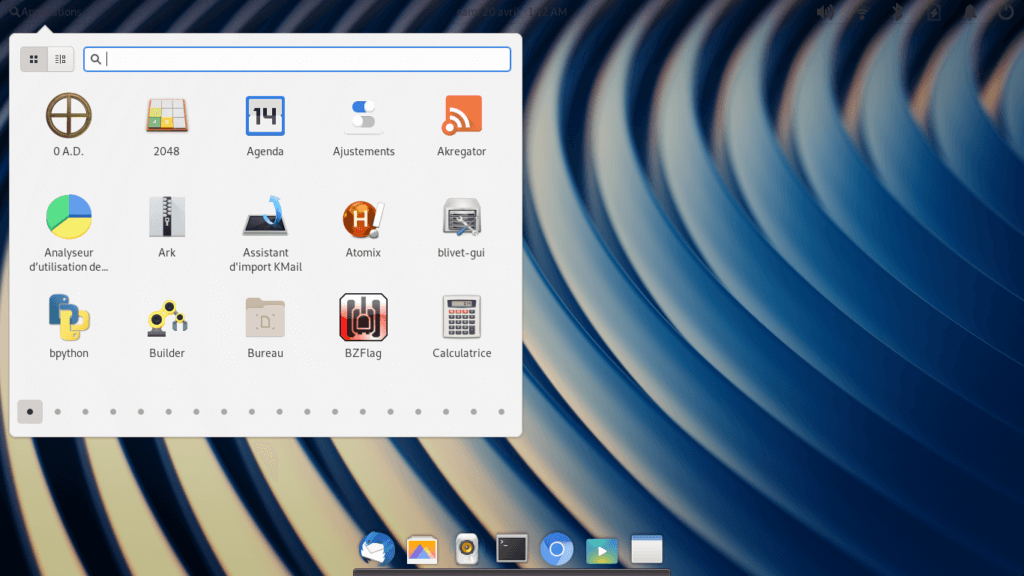1024x576 pixels.
Task: Open the Videos player in dock
Action: point(601,551)
